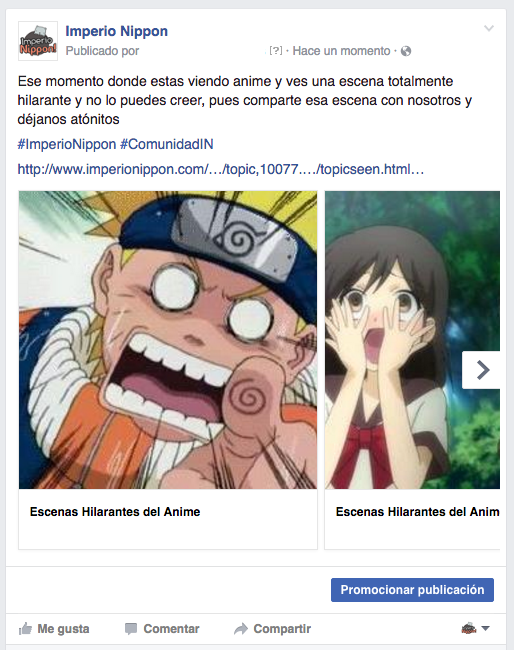Viewport: 514px width, 650px height.
Task: Click Promocionar publicación button
Action: 412,590
